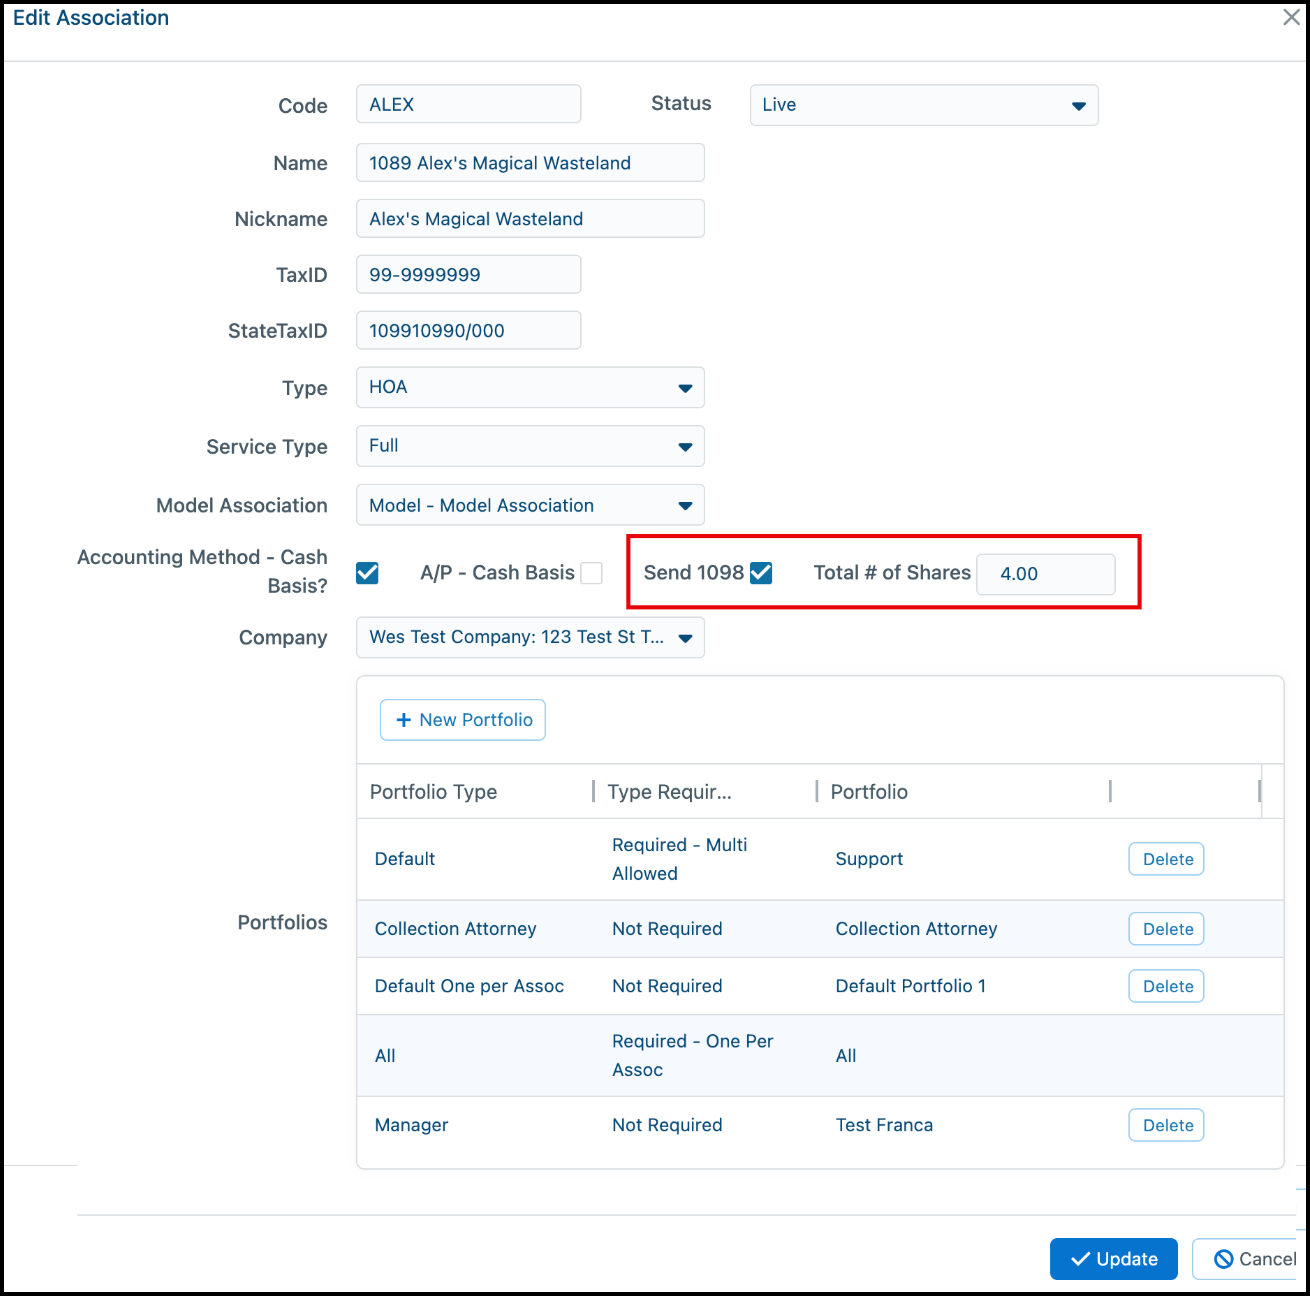Select the Default portfolio type cell

(405, 859)
